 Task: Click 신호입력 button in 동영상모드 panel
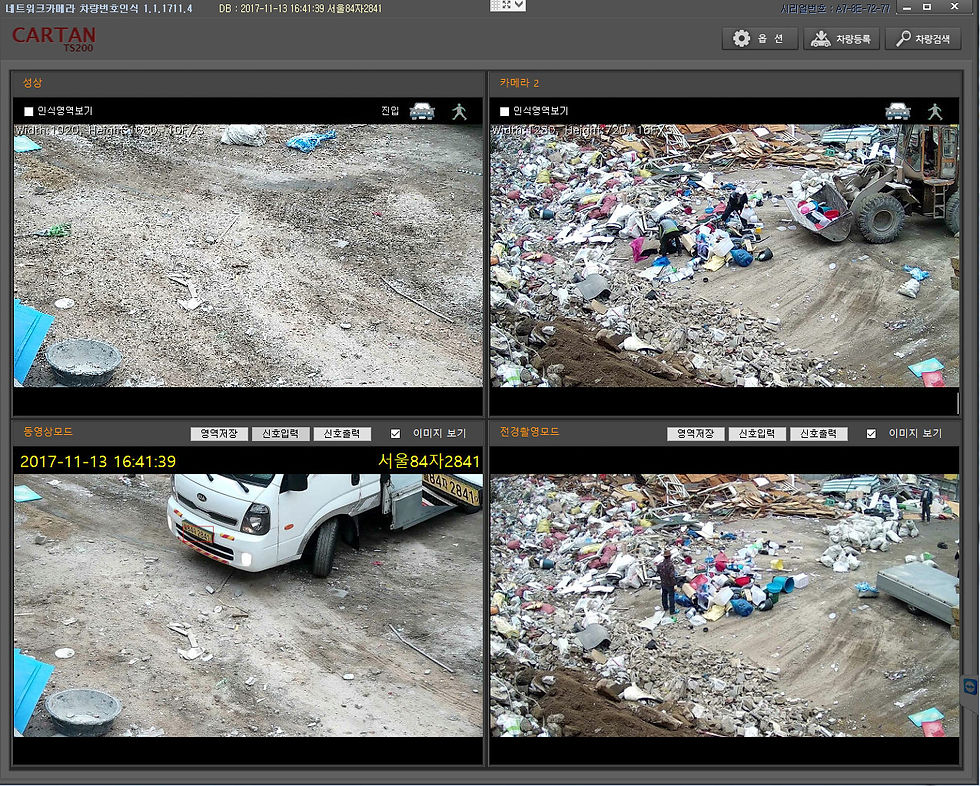[x=280, y=434]
